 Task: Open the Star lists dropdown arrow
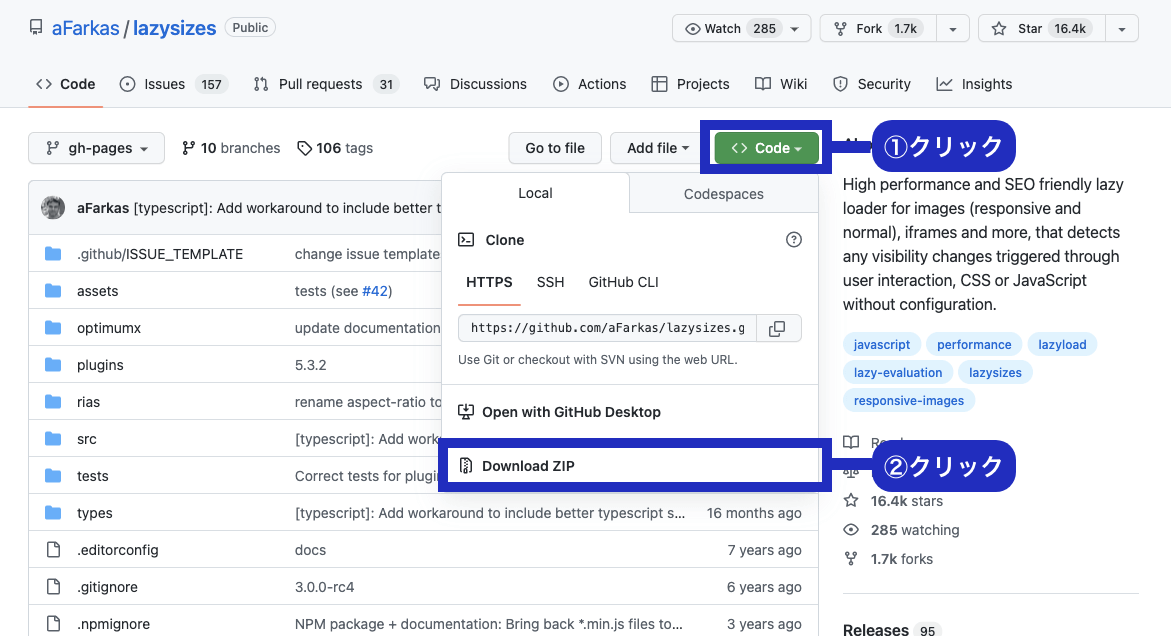pos(1122,28)
